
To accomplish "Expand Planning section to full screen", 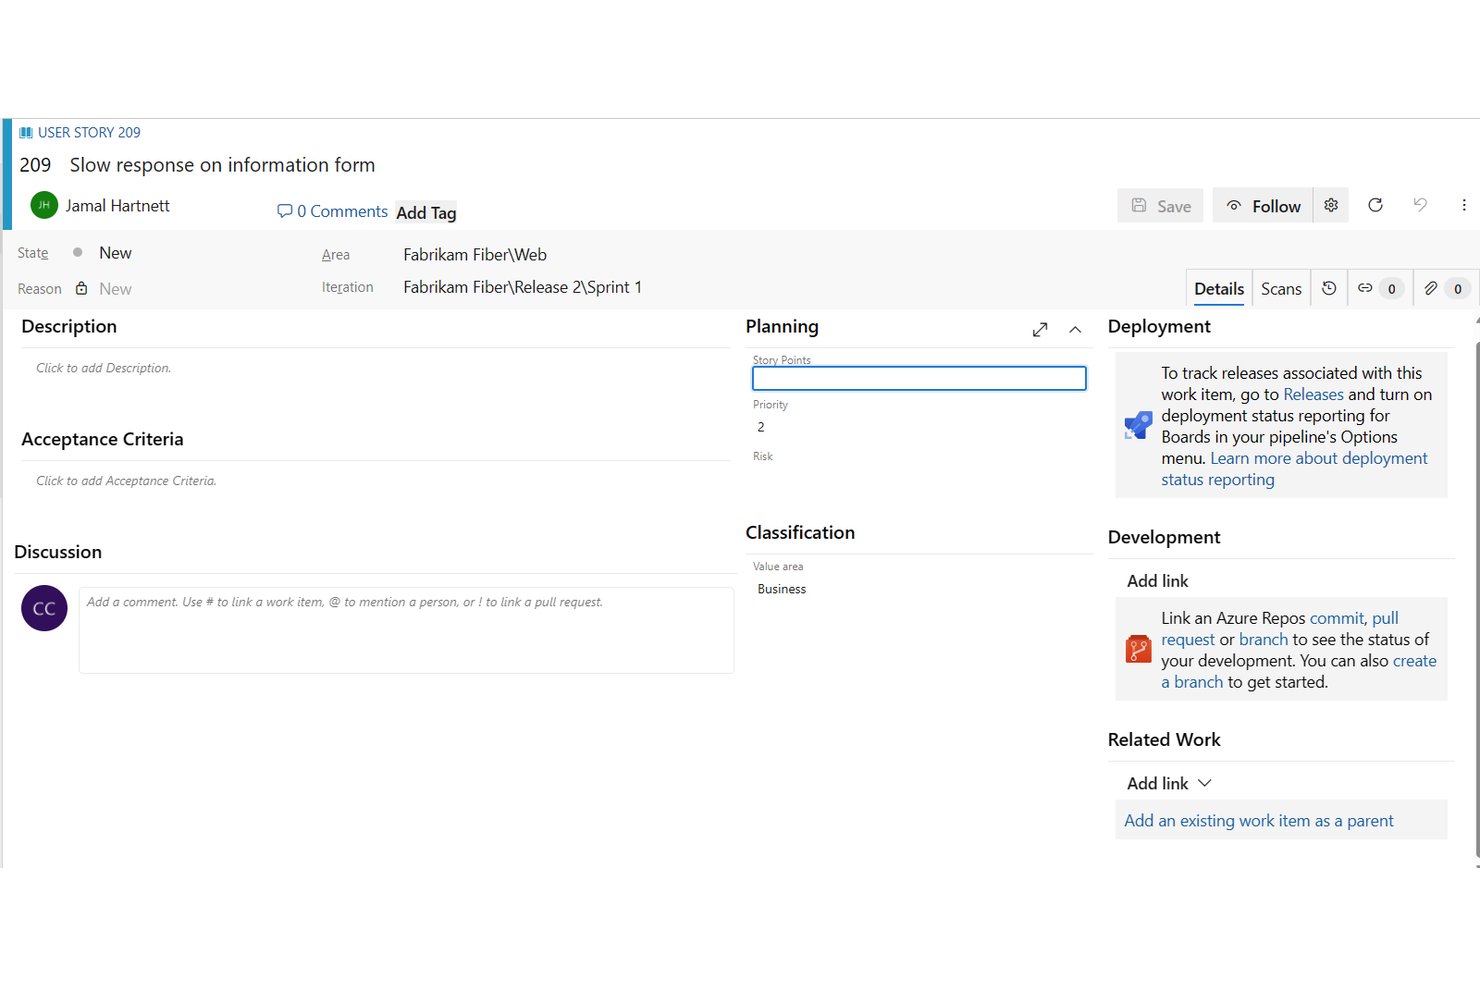I will [x=1040, y=329].
